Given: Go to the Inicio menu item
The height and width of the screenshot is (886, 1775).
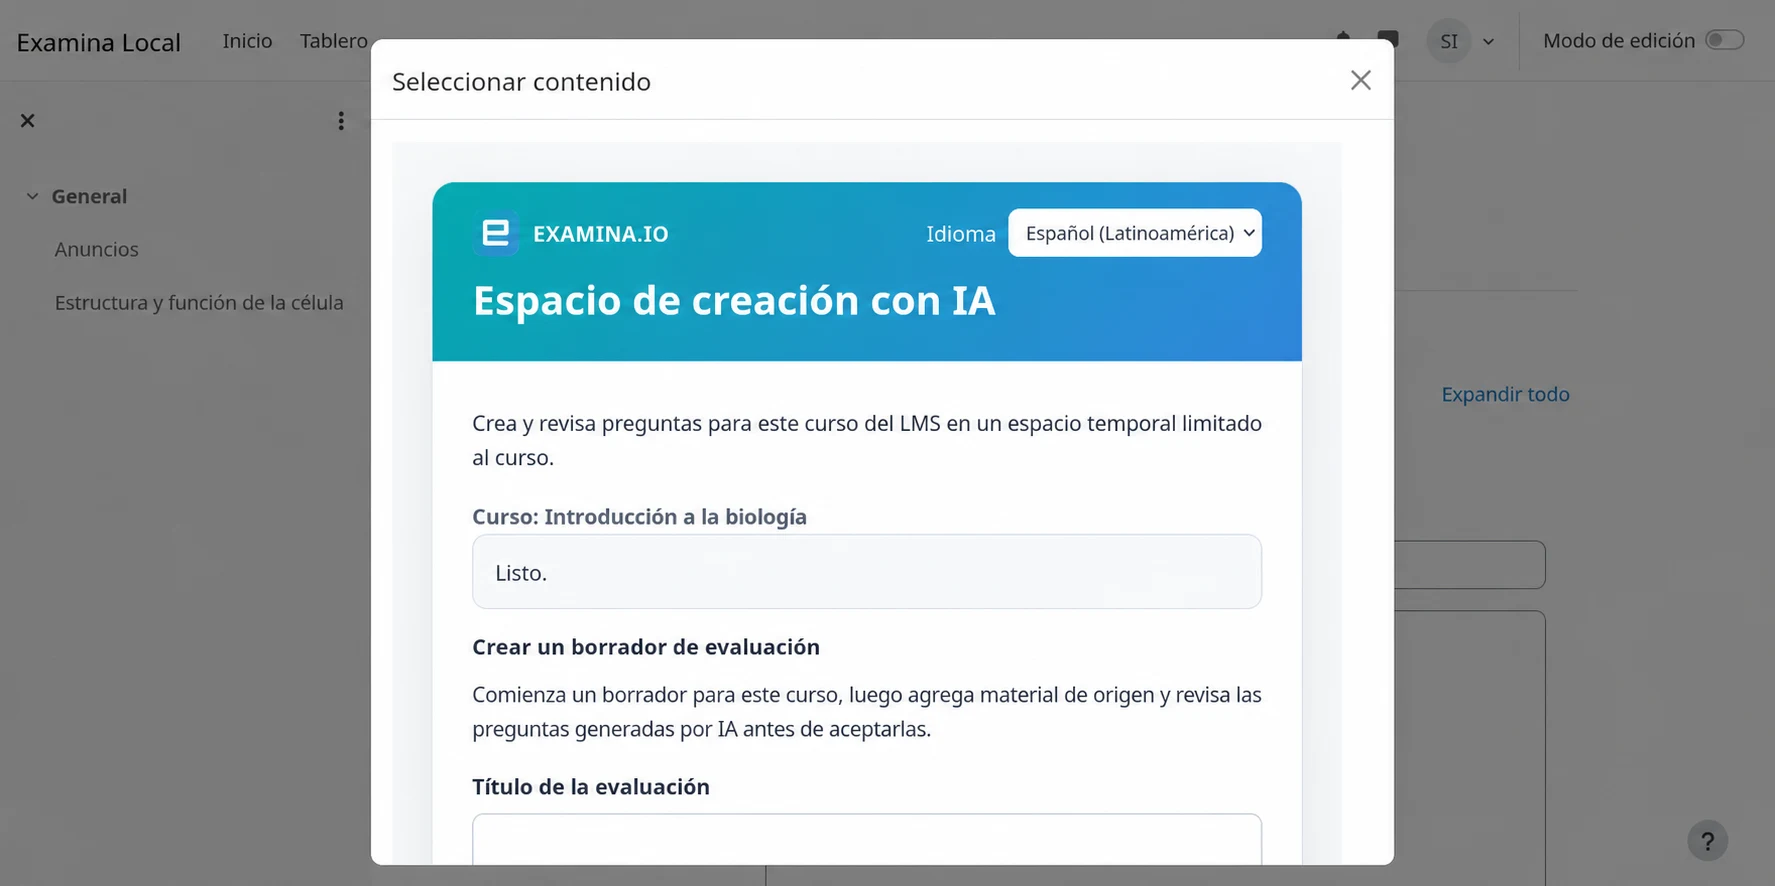Looking at the screenshot, I should [247, 41].
